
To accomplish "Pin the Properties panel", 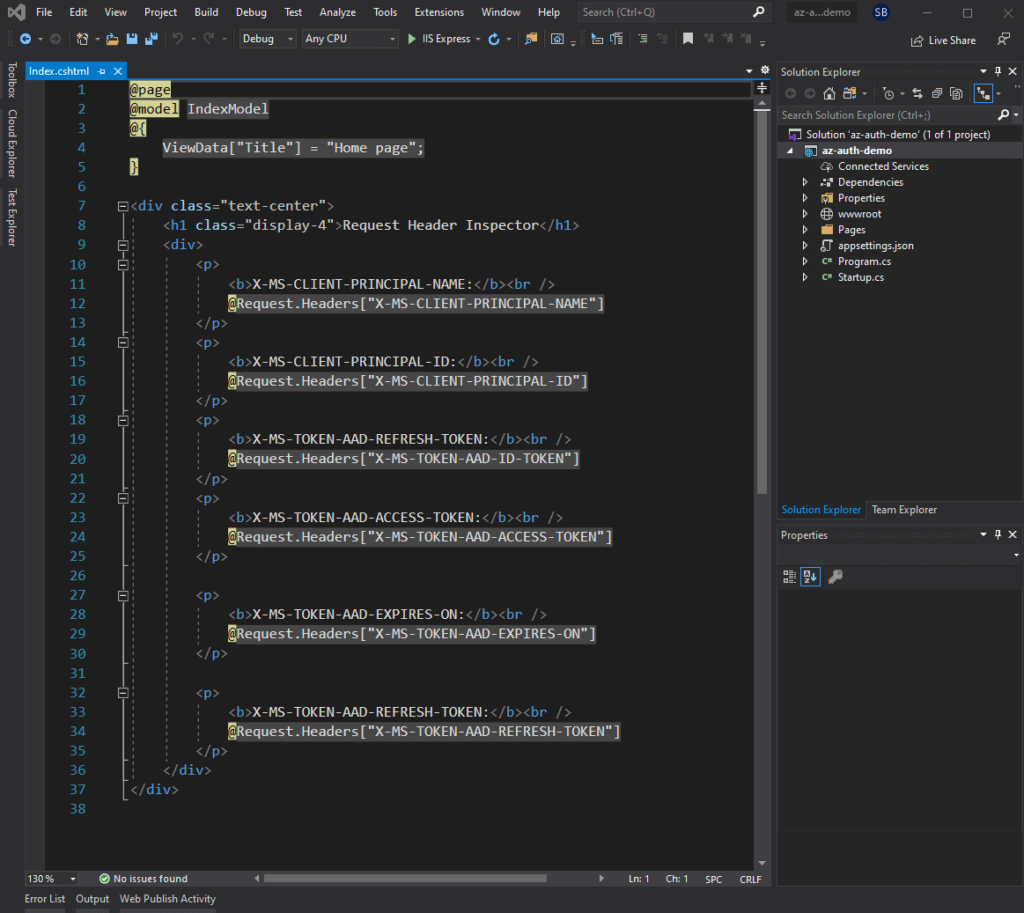I will point(998,534).
